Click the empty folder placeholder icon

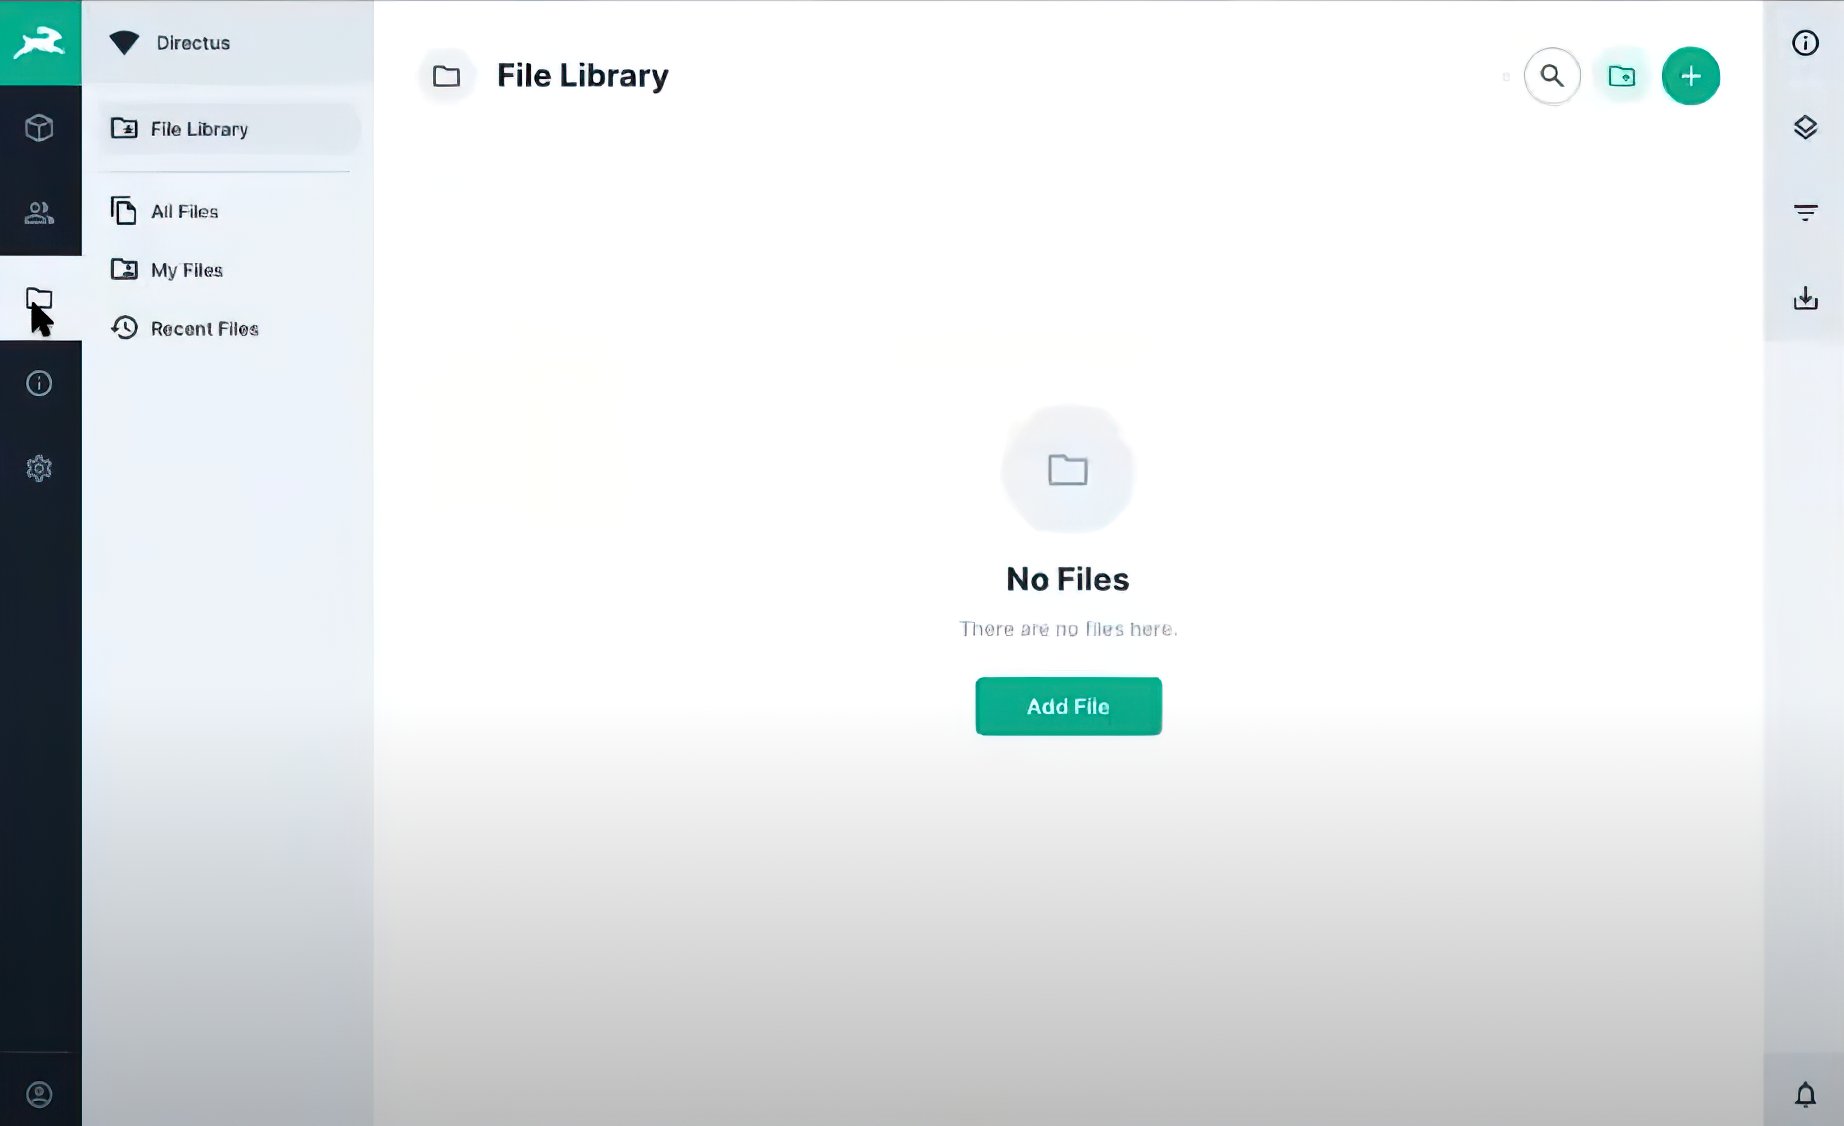[1067, 469]
